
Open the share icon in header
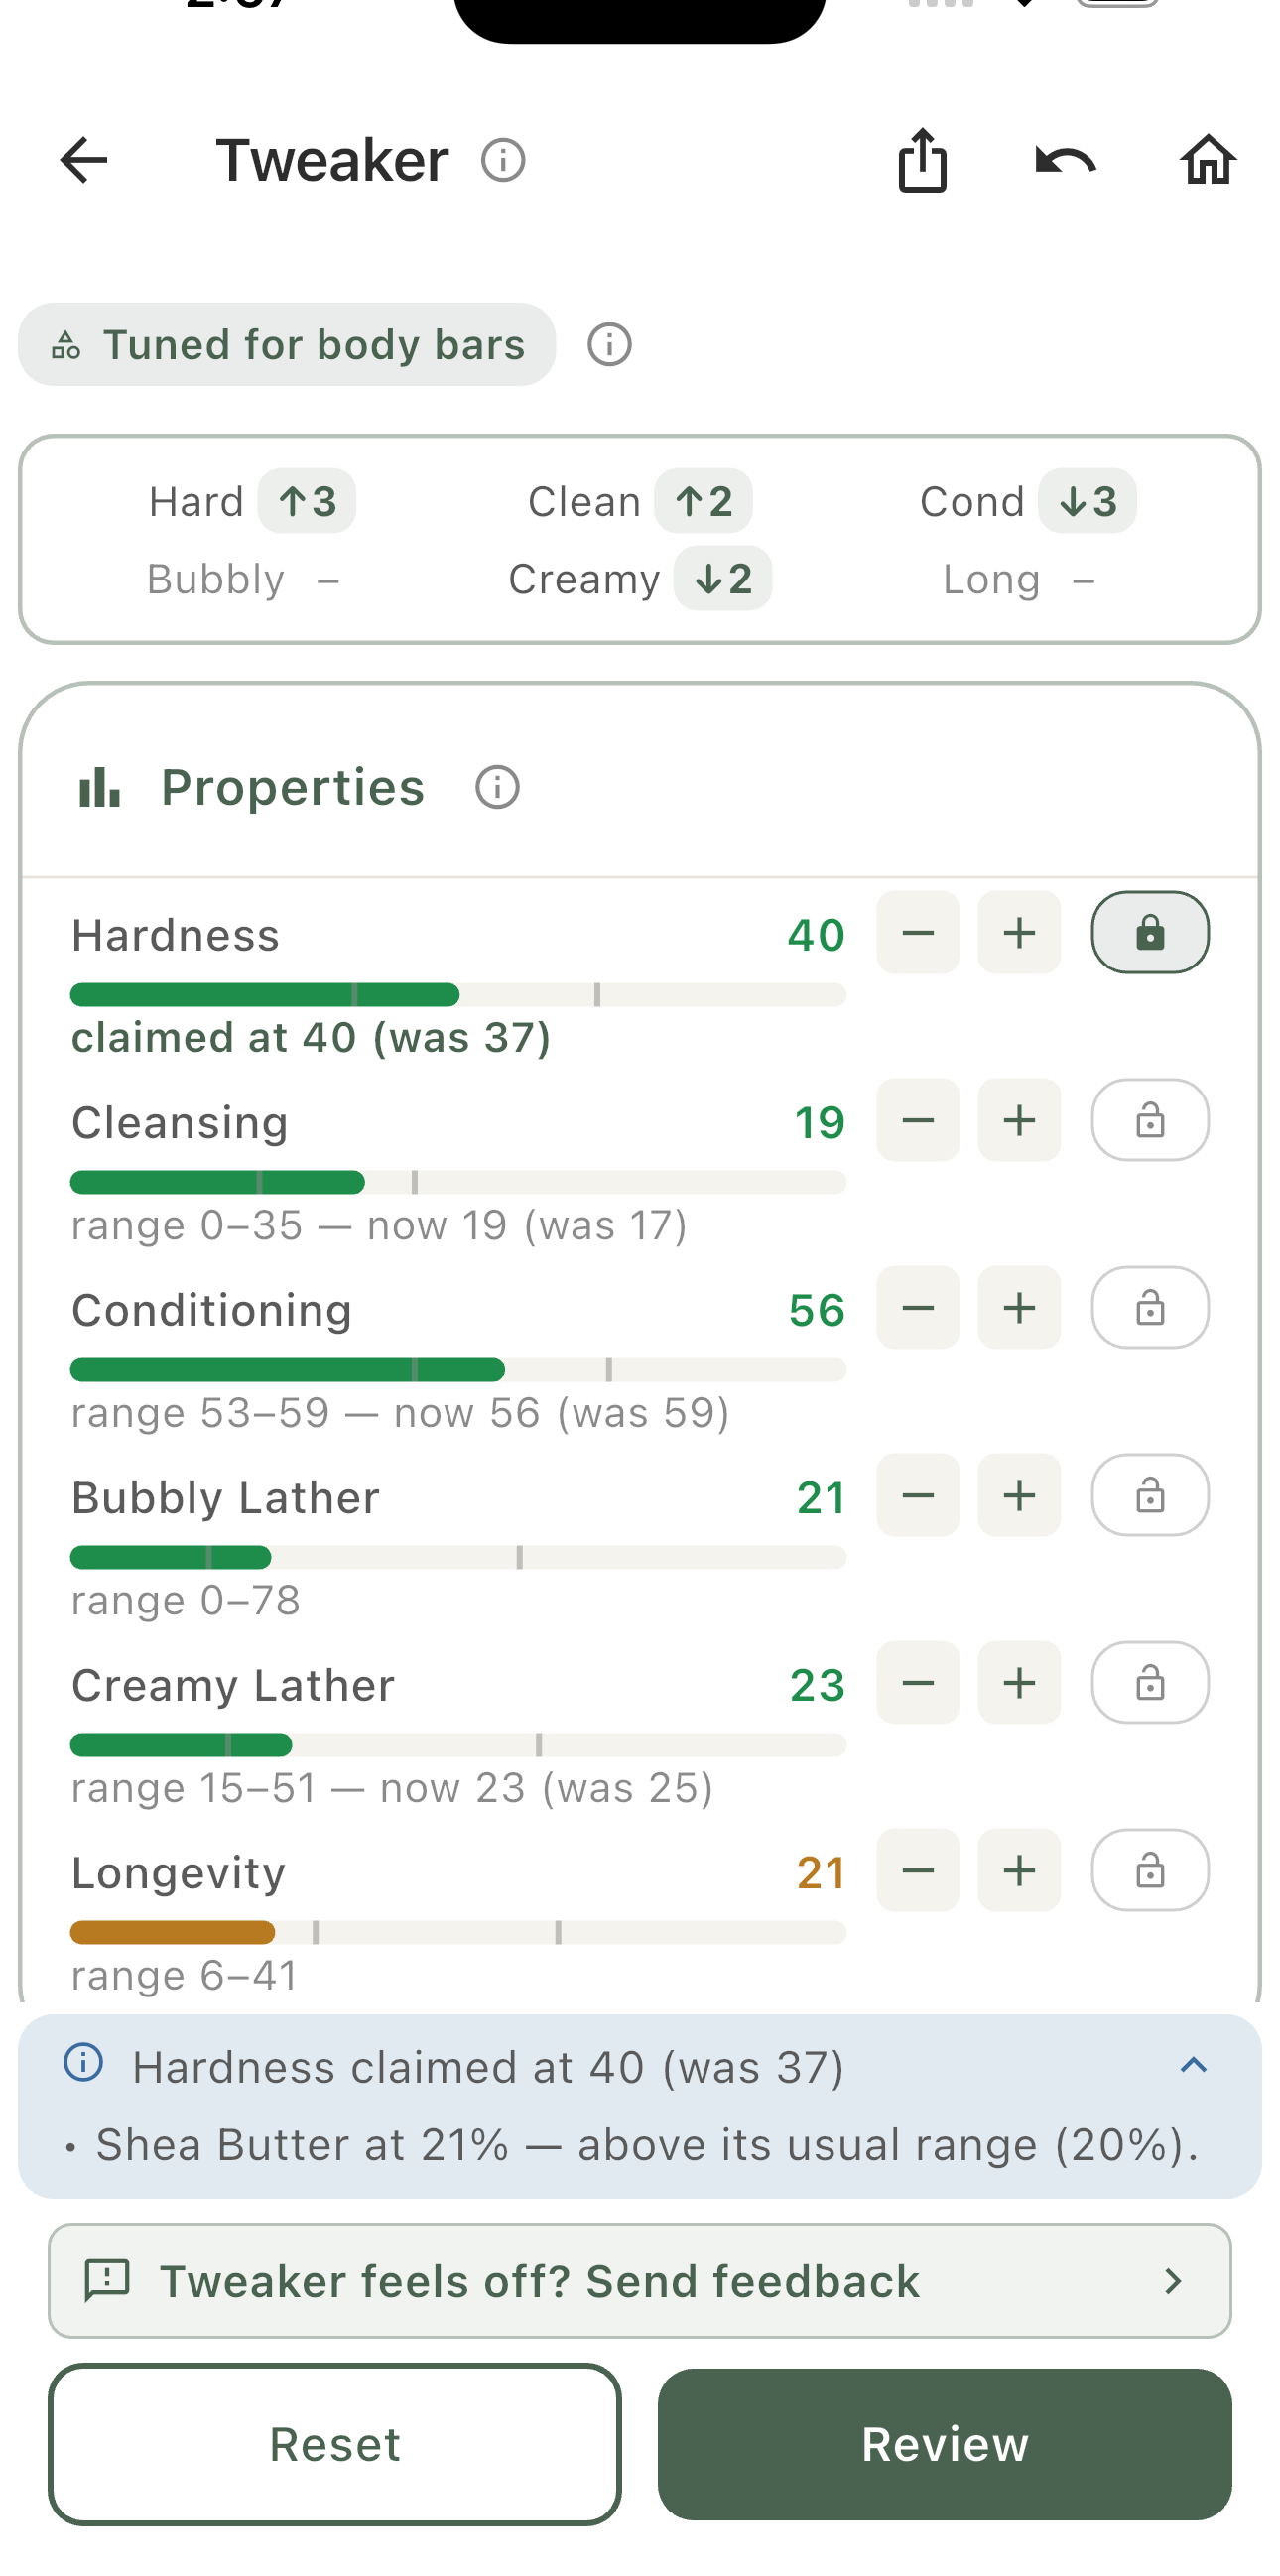coord(922,160)
